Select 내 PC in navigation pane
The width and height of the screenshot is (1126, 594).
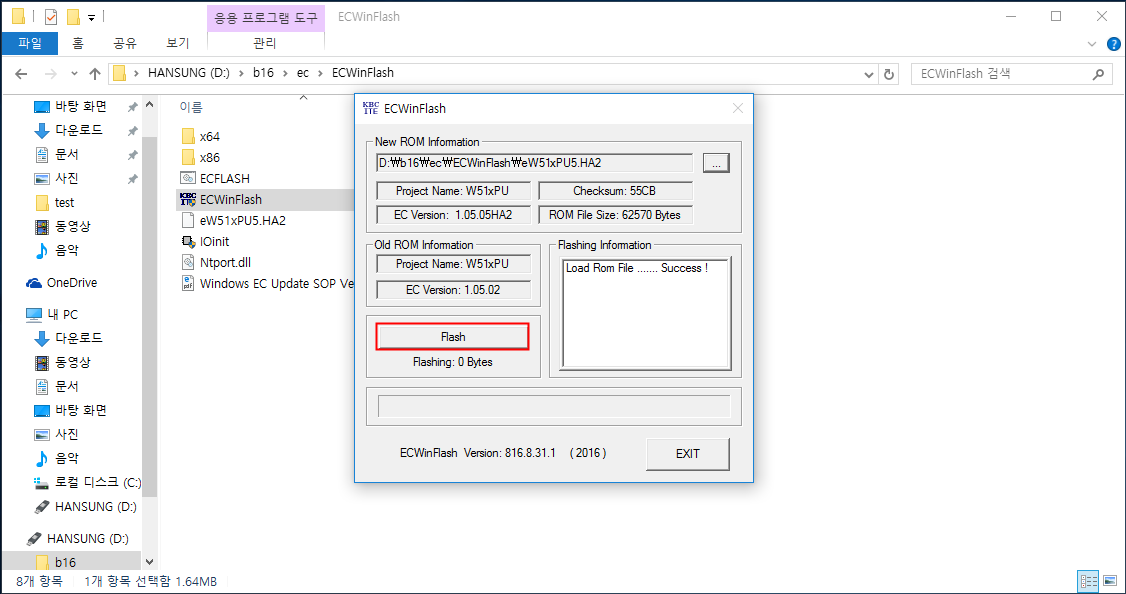click(x=61, y=315)
